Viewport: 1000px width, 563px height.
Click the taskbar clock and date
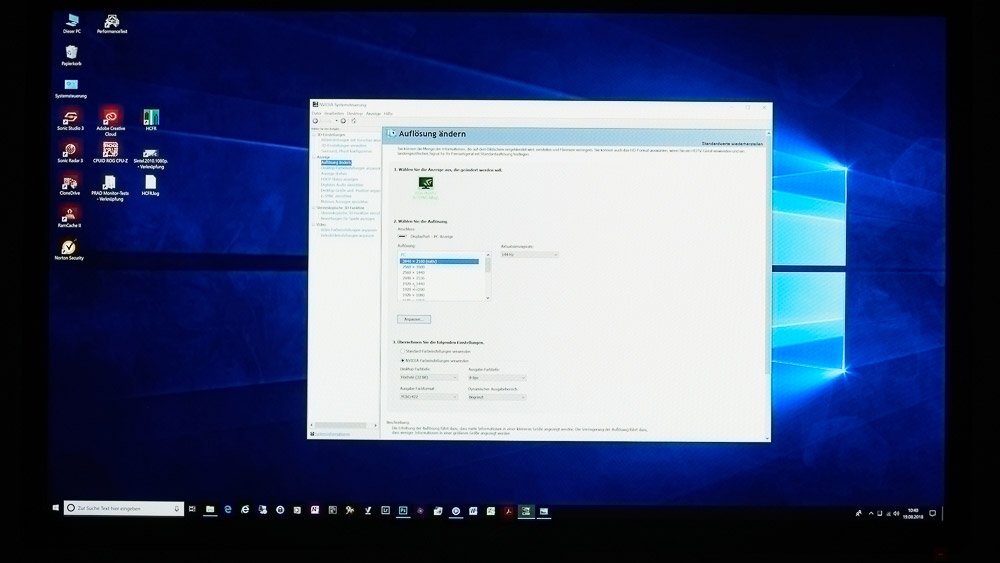(913, 513)
